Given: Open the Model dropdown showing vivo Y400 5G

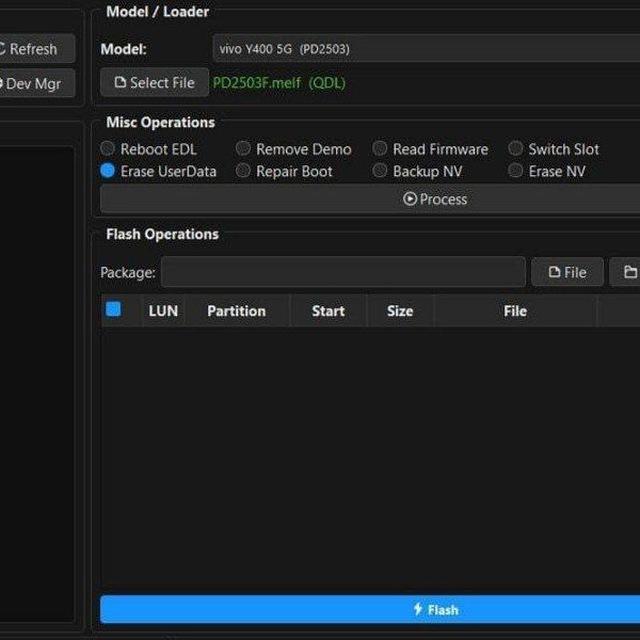Looking at the screenshot, I should (426, 49).
